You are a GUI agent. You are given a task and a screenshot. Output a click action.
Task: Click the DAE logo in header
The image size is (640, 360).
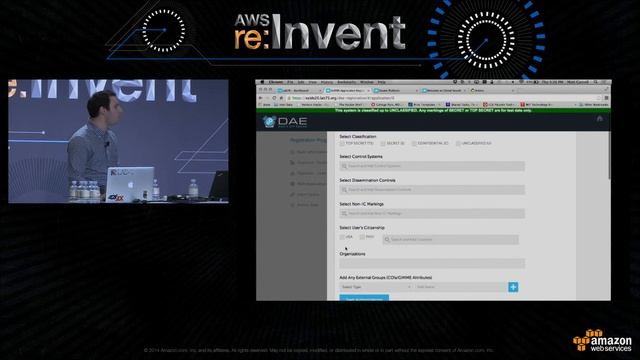pos(285,122)
